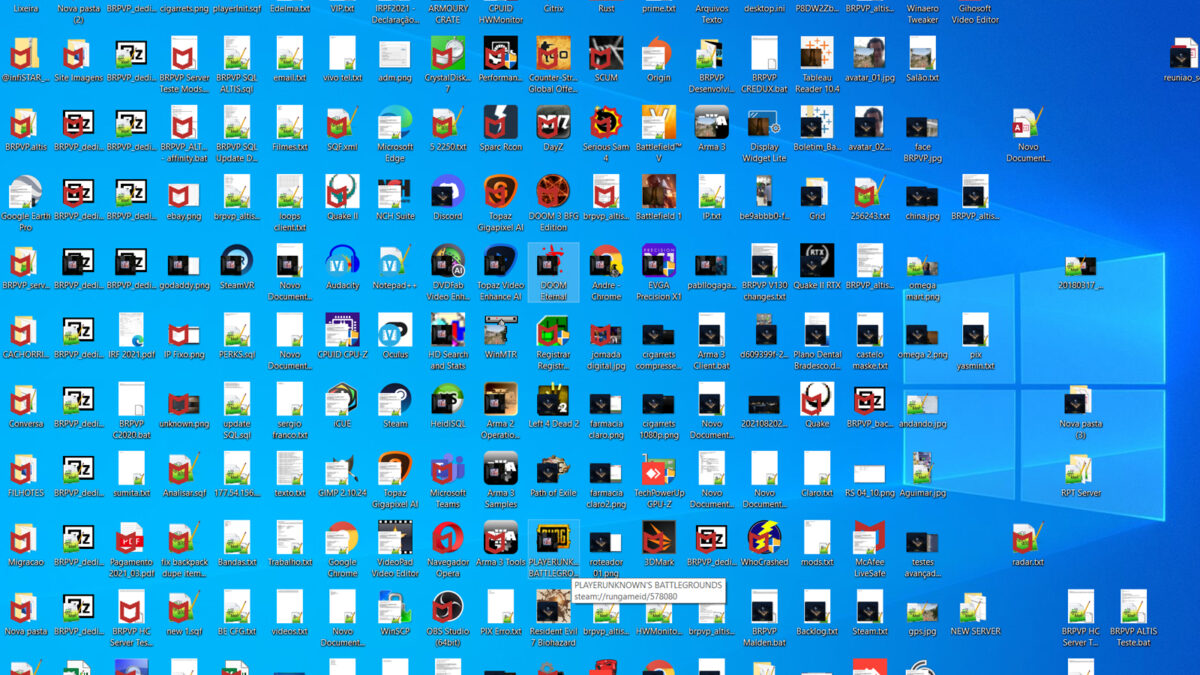Open the iCUE shortcut
Image resolution: width=1200 pixels, height=675 pixels.
tap(342, 399)
